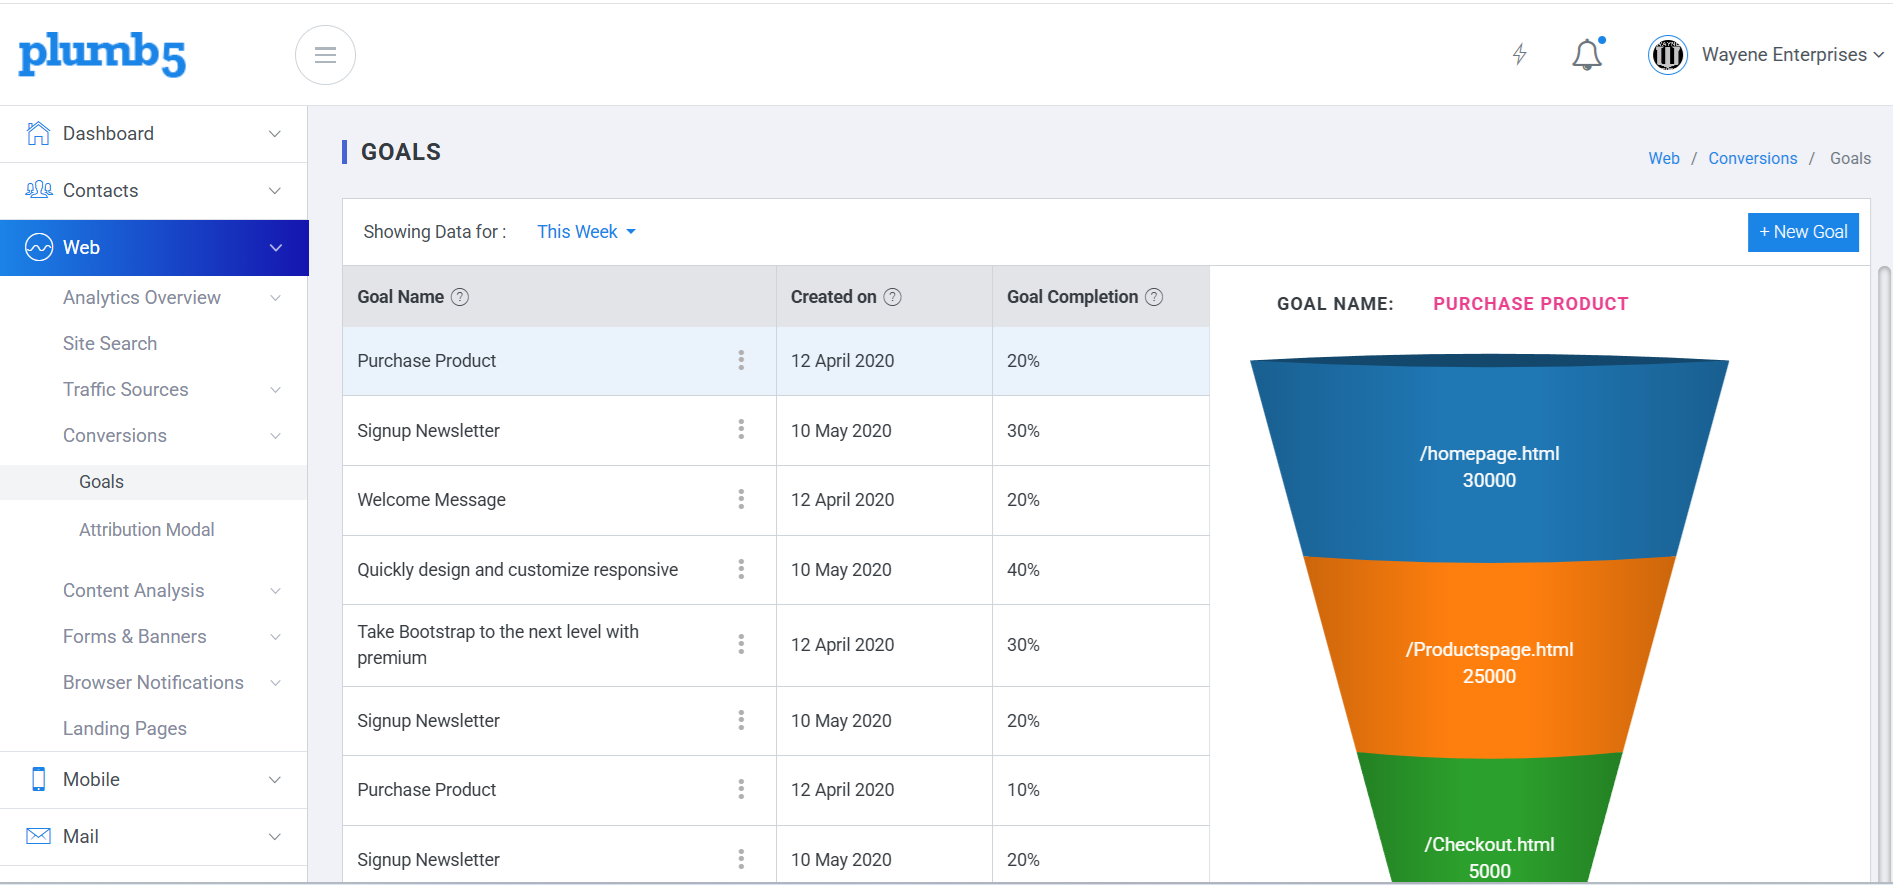
Task: Click the Dashboard home icon
Action: (x=38, y=133)
